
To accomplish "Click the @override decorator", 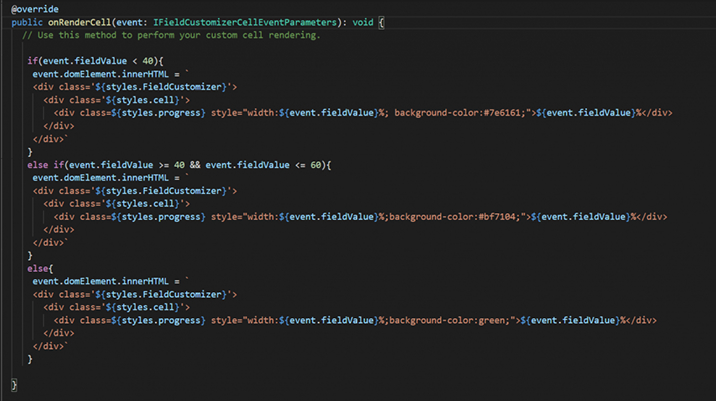I will point(35,9).
